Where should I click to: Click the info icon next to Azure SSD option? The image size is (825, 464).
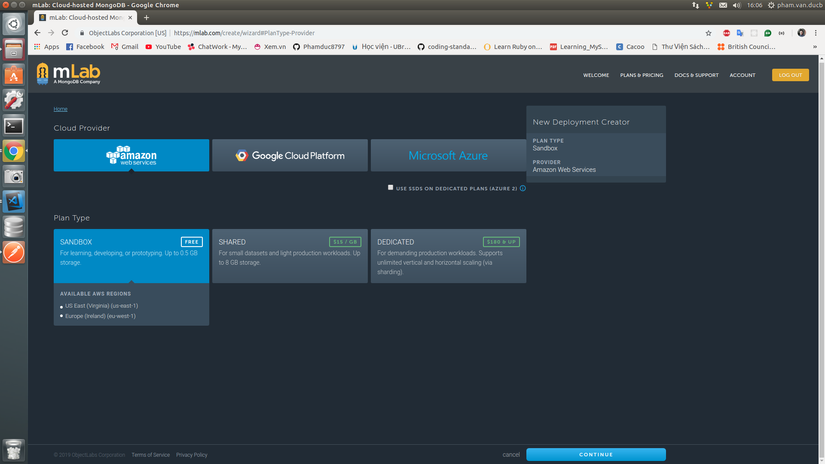(522, 188)
